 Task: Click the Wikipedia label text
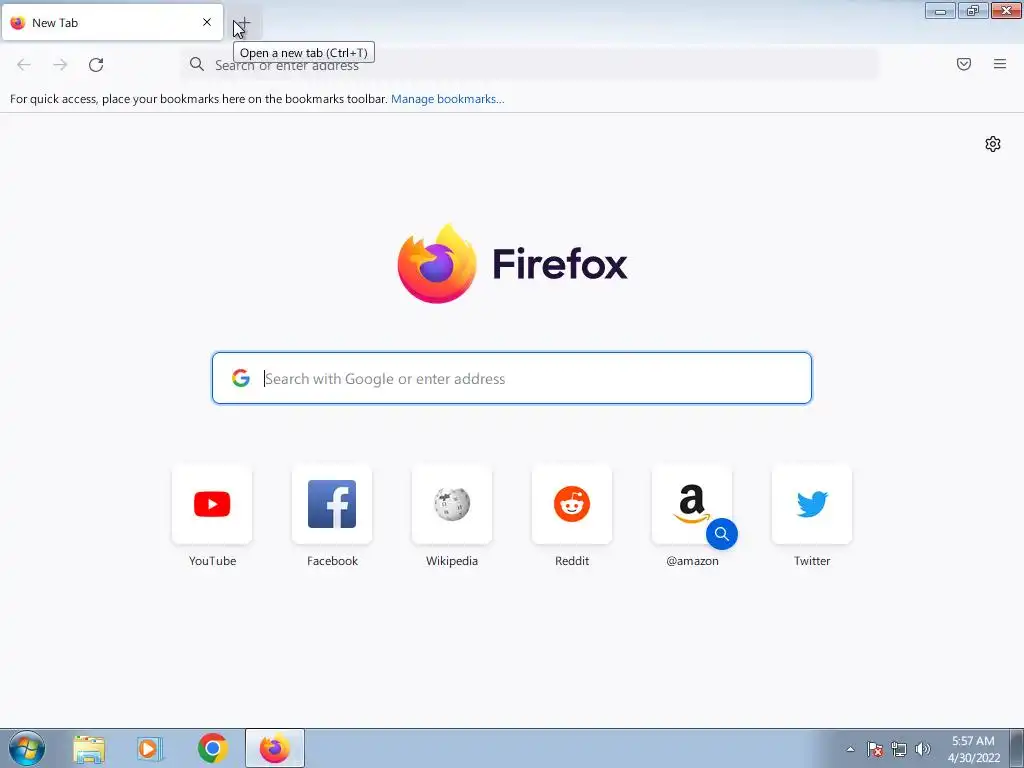pos(452,561)
